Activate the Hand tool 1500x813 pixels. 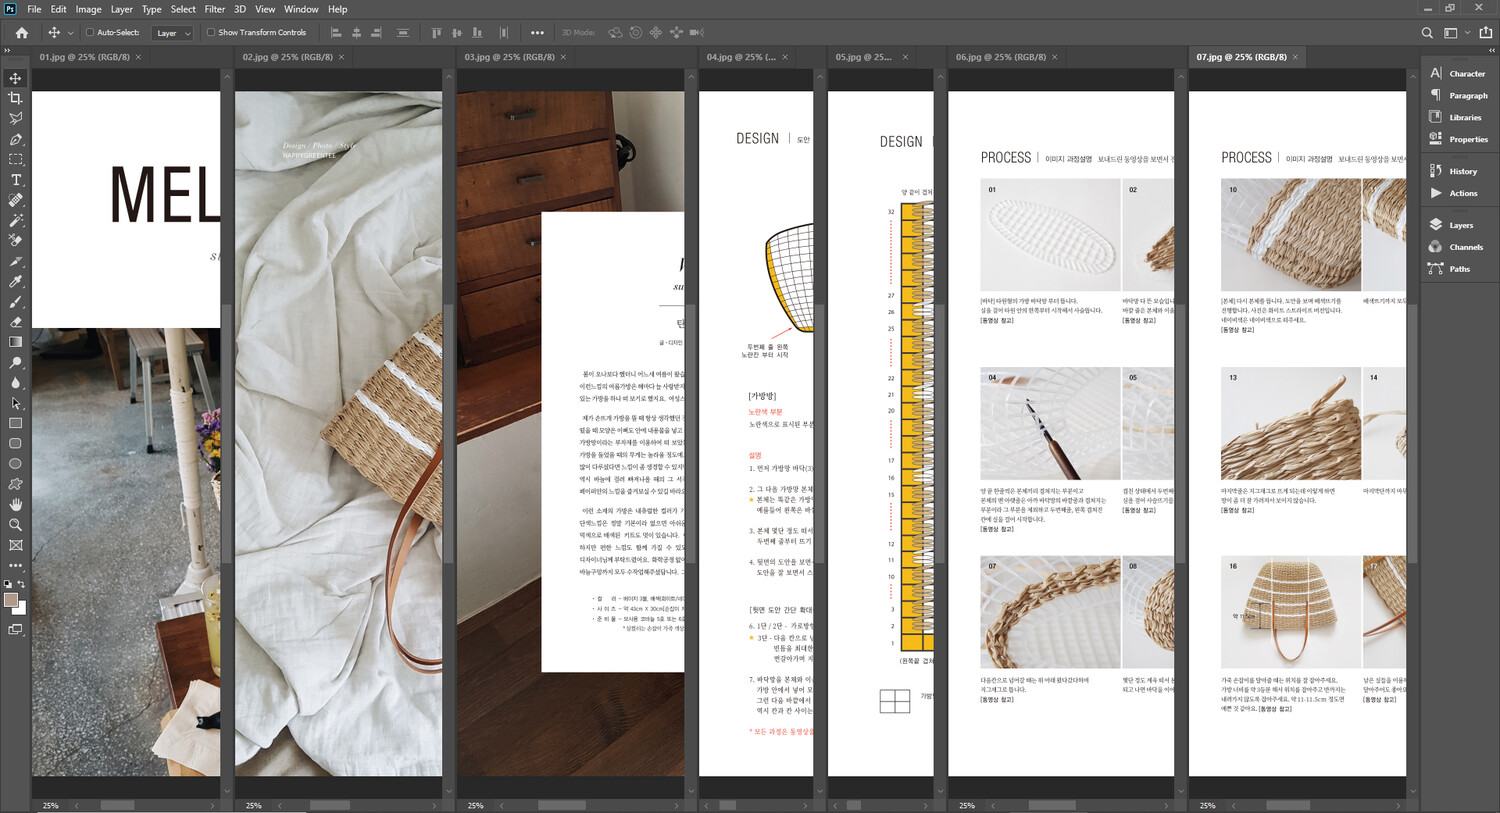(15, 505)
